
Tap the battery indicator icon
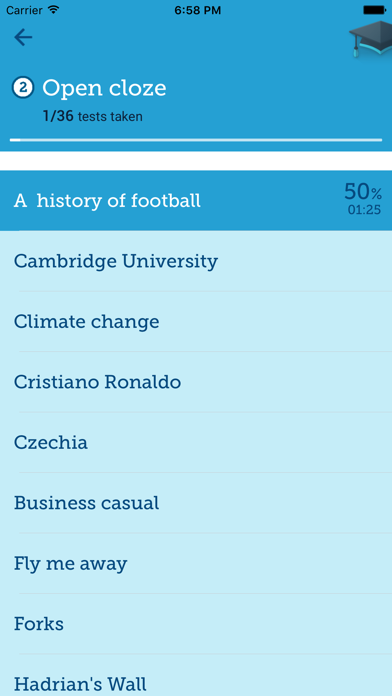374,10
